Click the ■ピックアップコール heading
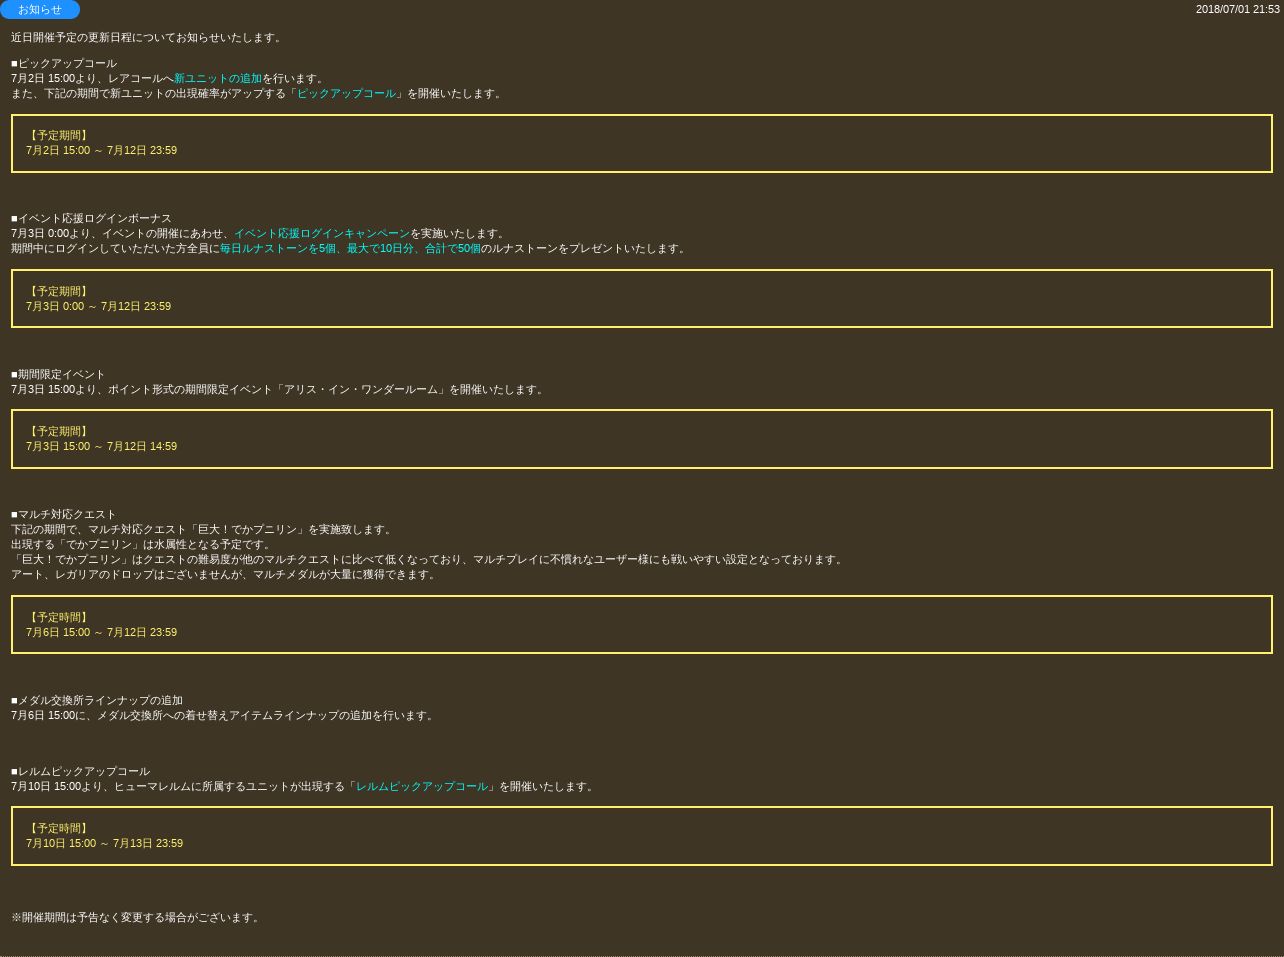The image size is (1284, 957). [x=64, y=64]
